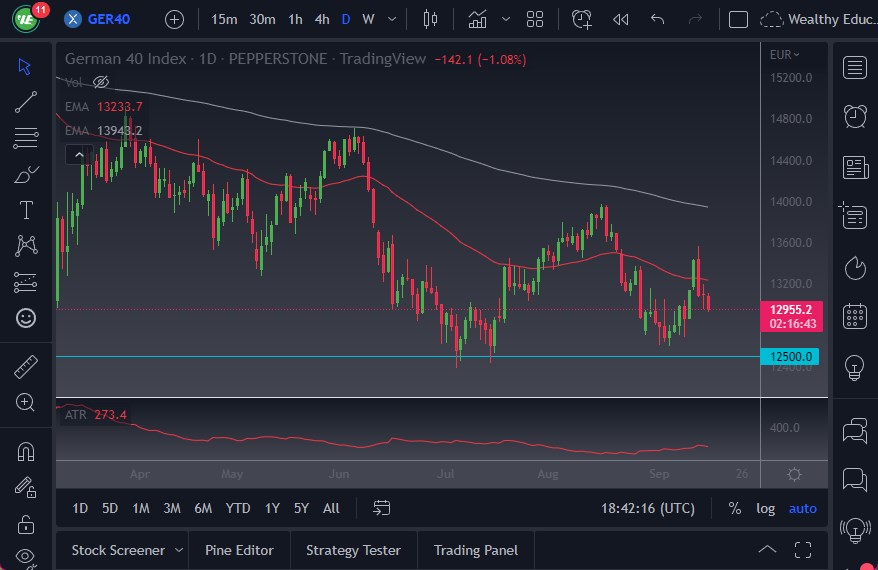Toggle auto scale on price axis
Image resolution: width=878 pixels, height=570 pixels.
[802, 508]
